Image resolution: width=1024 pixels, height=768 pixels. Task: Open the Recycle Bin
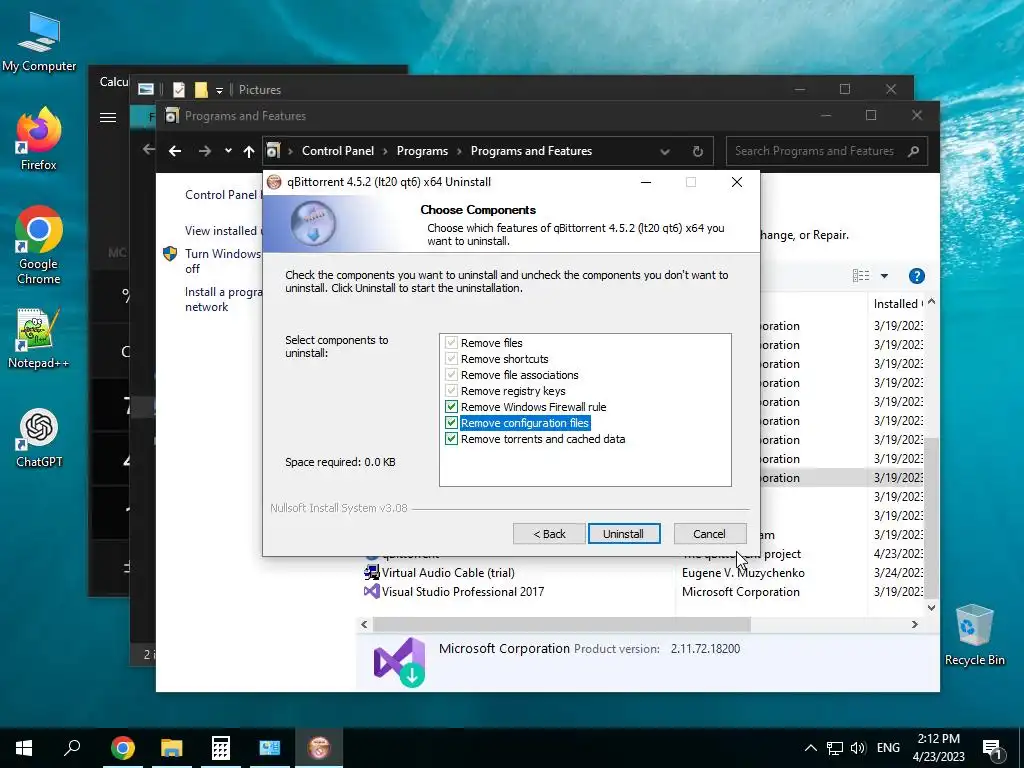pyautogui.click(x=974, y=635)
